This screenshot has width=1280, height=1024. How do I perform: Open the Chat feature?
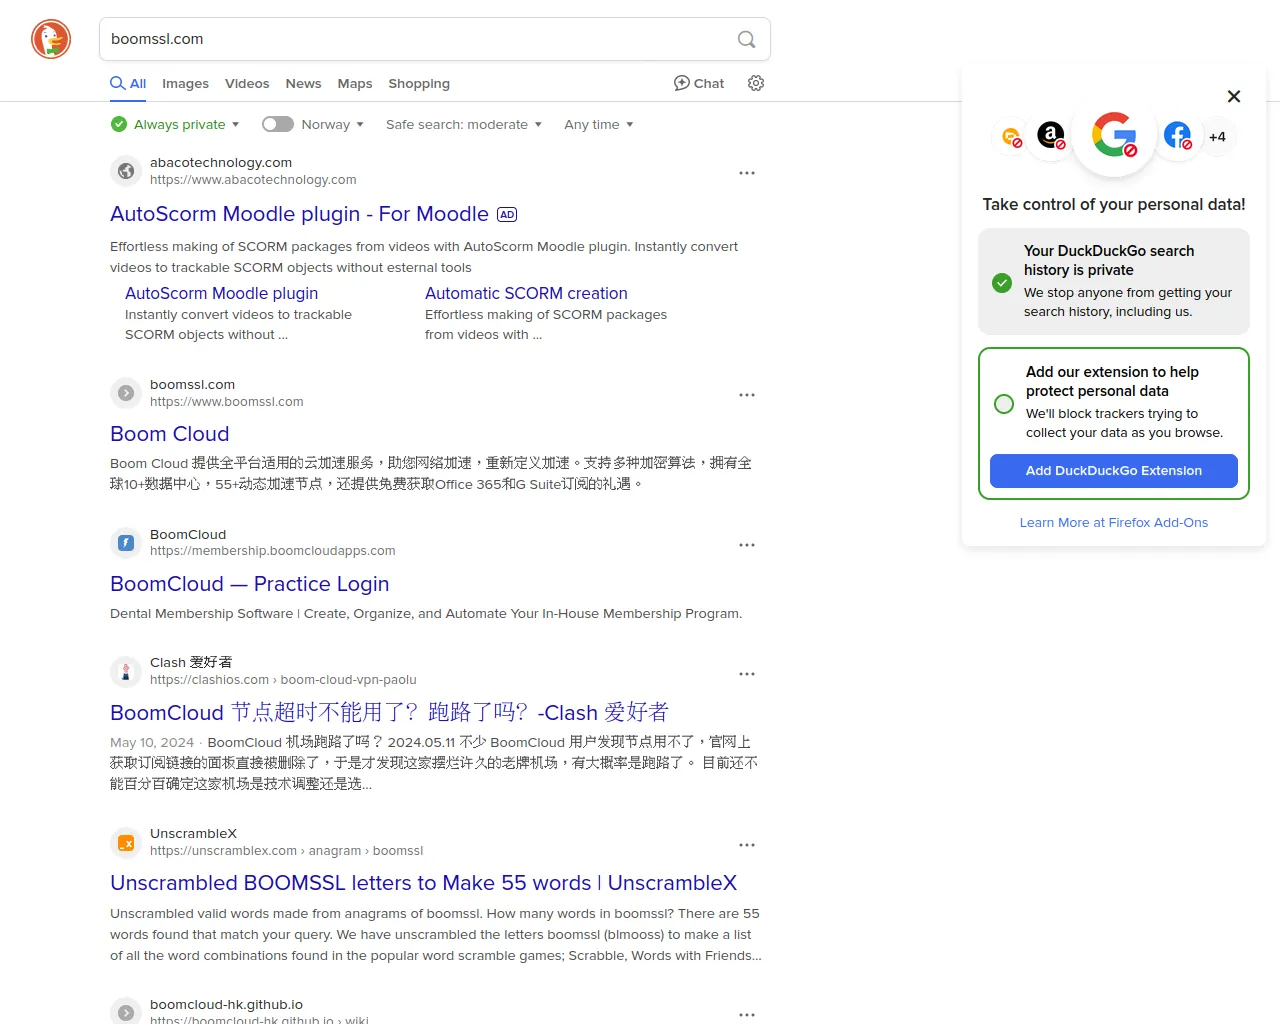pyautogui.click(x=699, y=83)
